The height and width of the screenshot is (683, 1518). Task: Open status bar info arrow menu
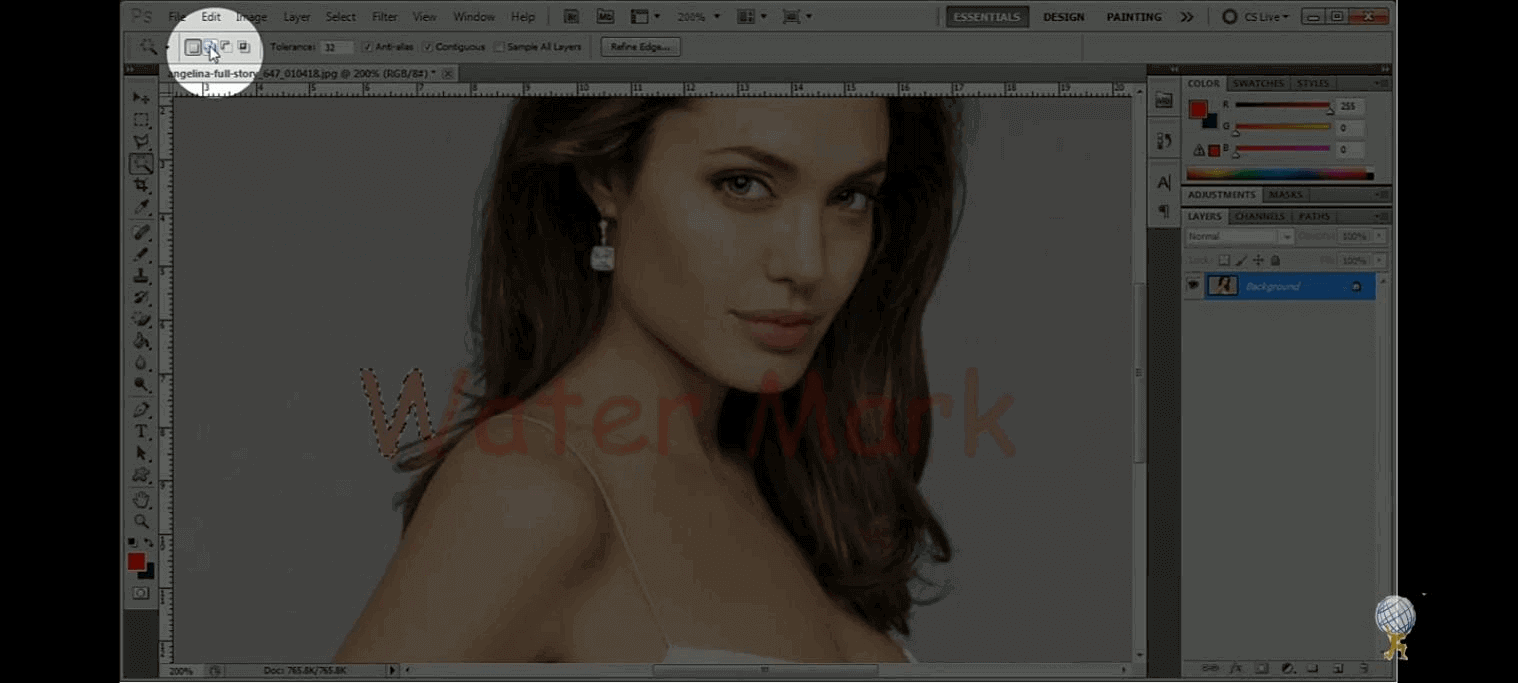[x=392, y=670]
